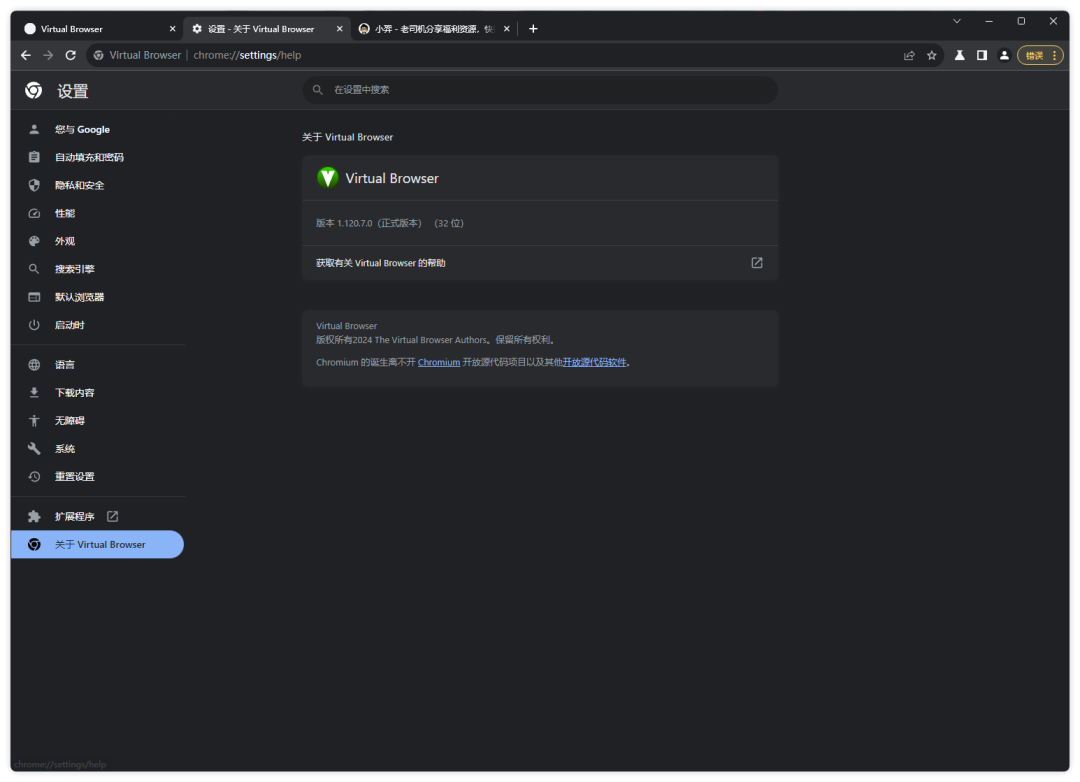1080x782 pixels.
Task: Close the 设置 - 关于 Virtual Browser tab
Action: coord(339,29)
